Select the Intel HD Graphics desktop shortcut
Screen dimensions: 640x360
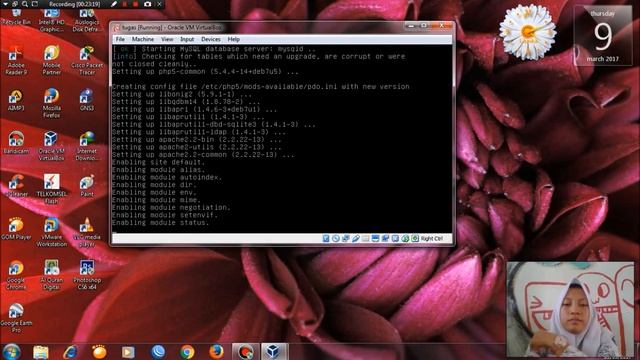coord(51,20)
